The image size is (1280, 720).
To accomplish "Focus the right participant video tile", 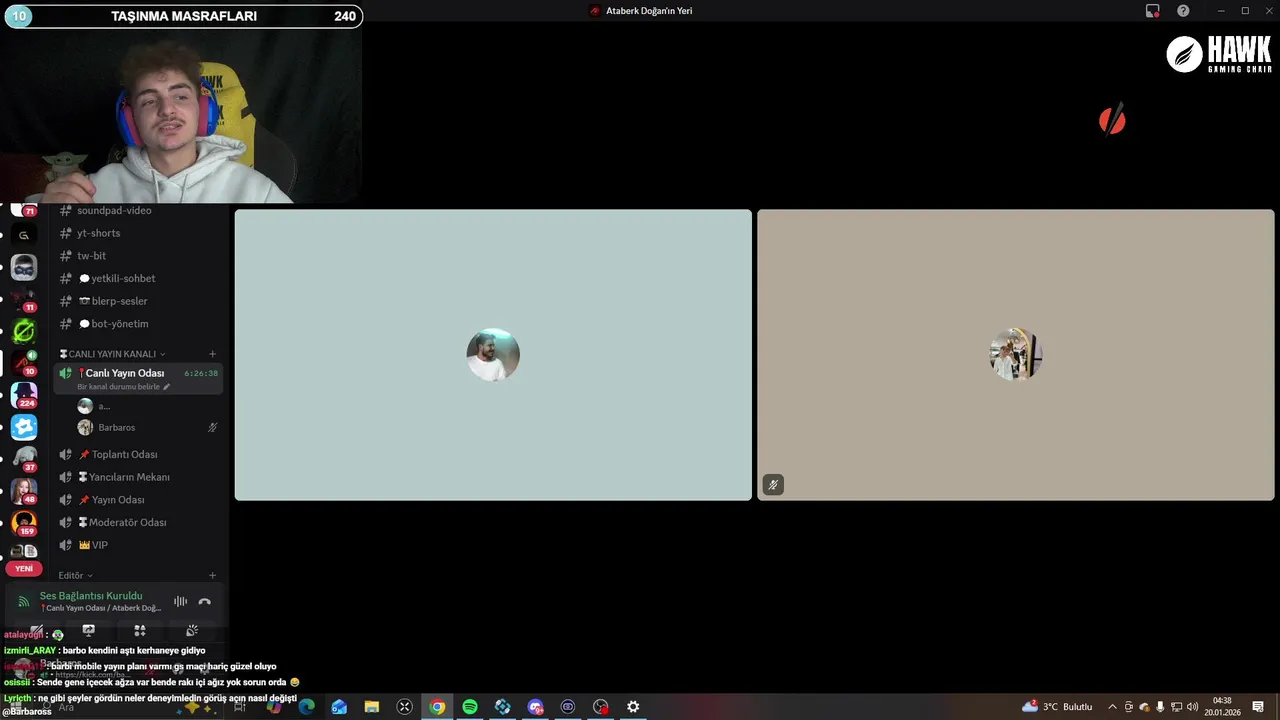I will 1016,355.
